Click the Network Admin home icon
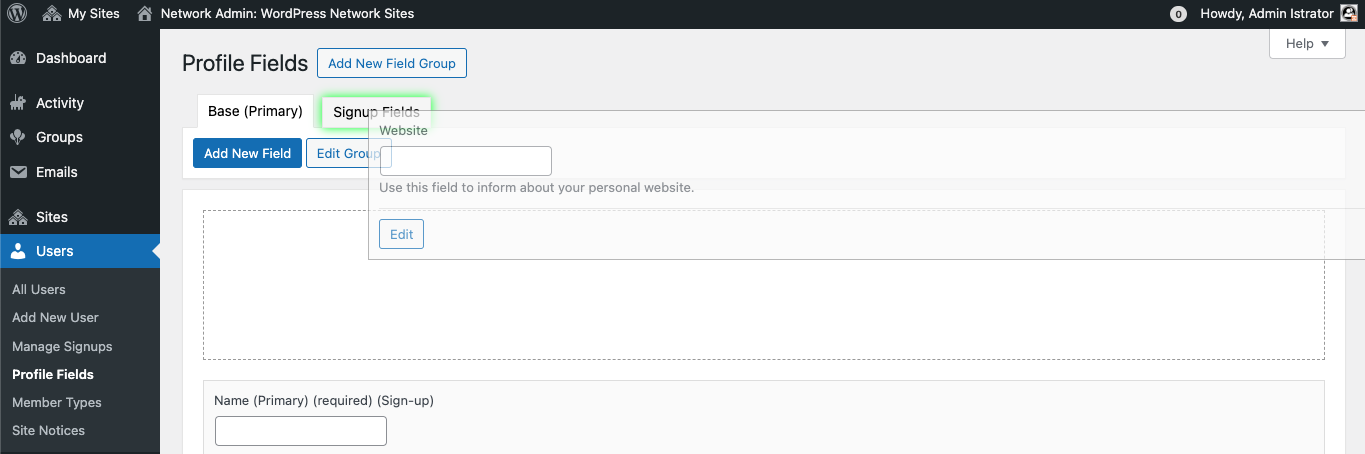 145,14
